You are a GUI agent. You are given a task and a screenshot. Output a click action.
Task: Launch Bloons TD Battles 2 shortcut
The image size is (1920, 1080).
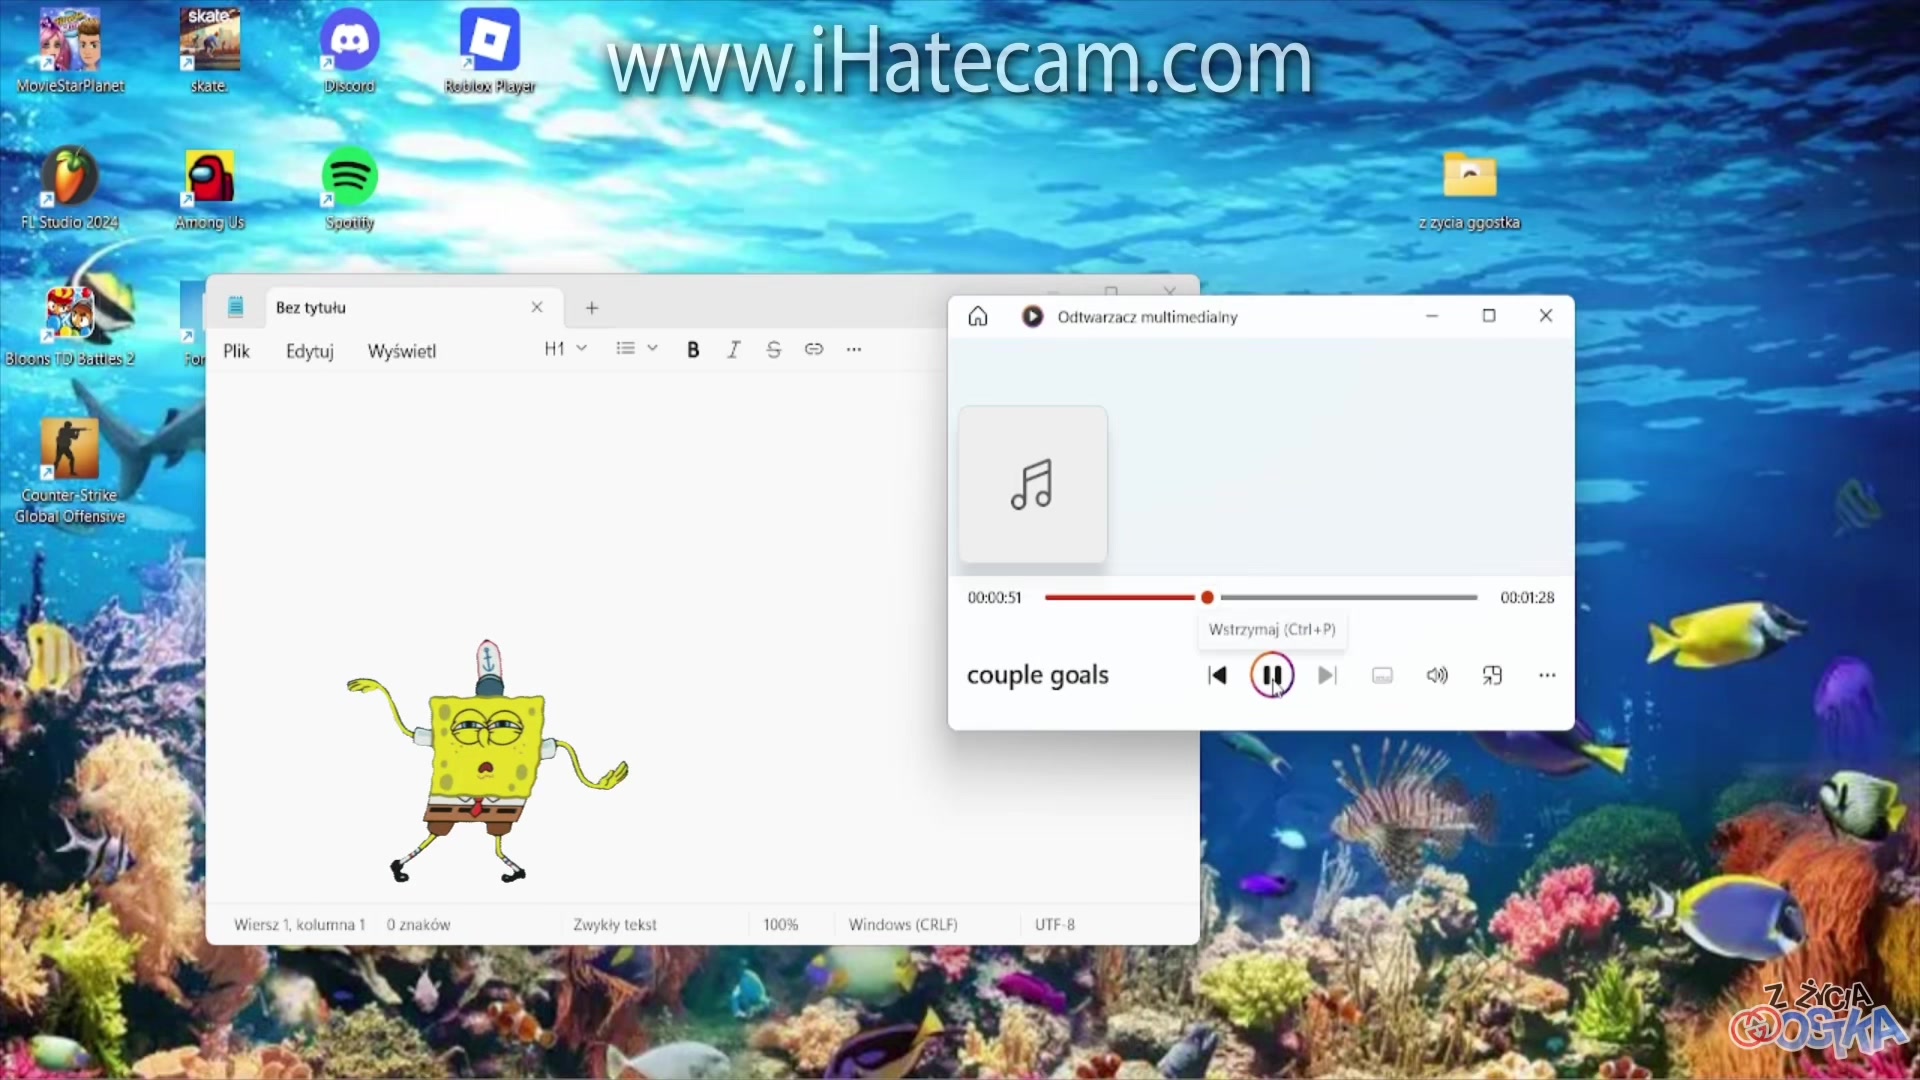point(70,325)
